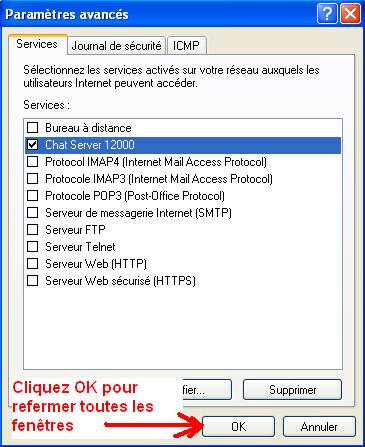
Task: Check the Protocole IMAP3 service box
Action: click(x=32, y=178)
